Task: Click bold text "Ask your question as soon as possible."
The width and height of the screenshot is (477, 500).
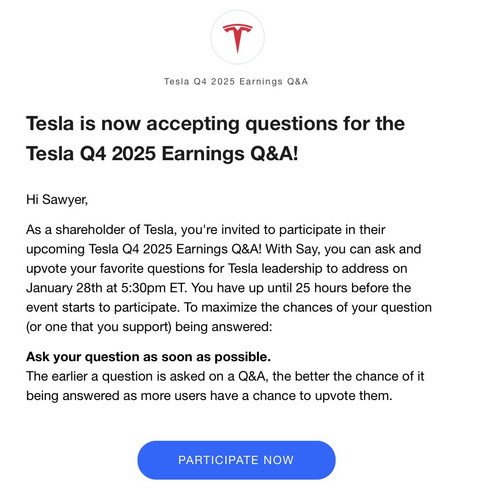Action: coord(148,357)
